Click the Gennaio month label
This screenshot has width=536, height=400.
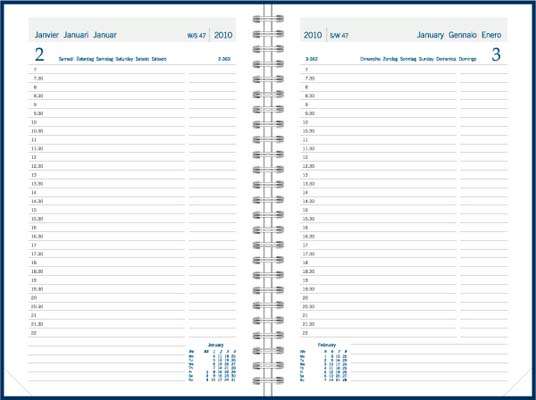[x=463, y=35]
